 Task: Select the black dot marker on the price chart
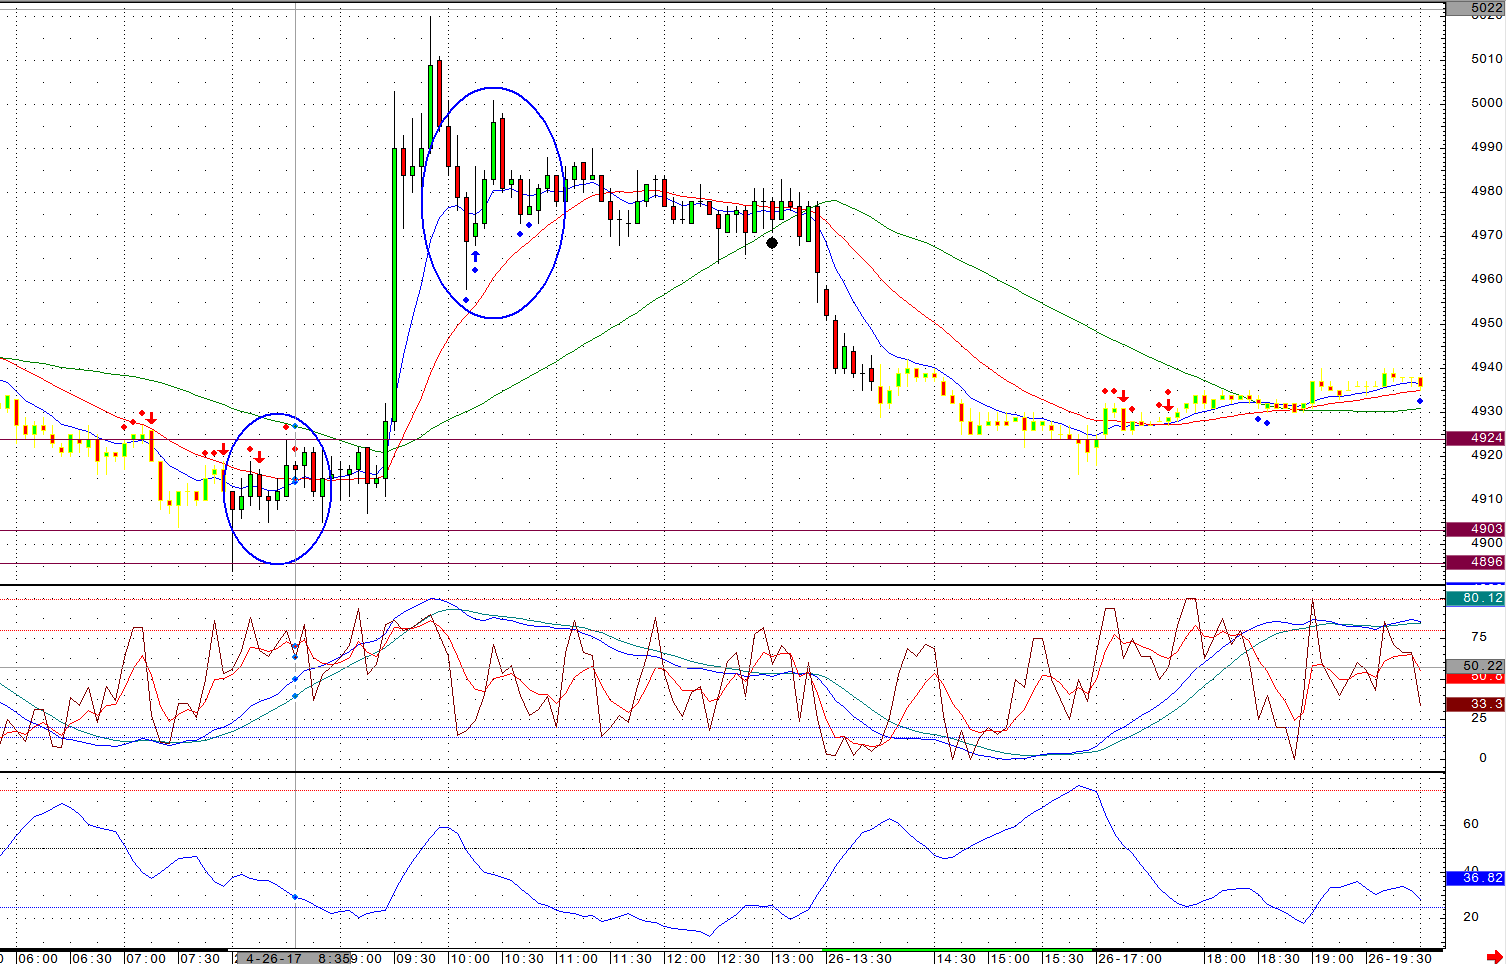coord(772,243)
